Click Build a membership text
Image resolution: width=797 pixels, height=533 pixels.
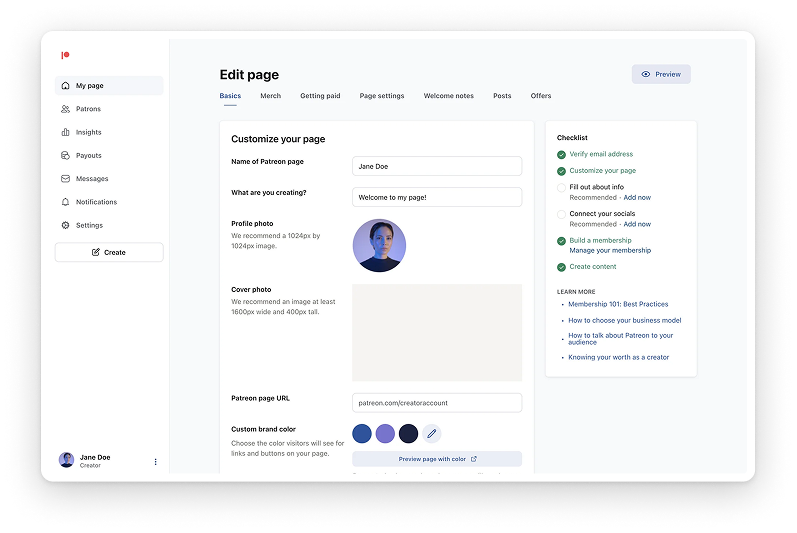[x=600, y=240]
